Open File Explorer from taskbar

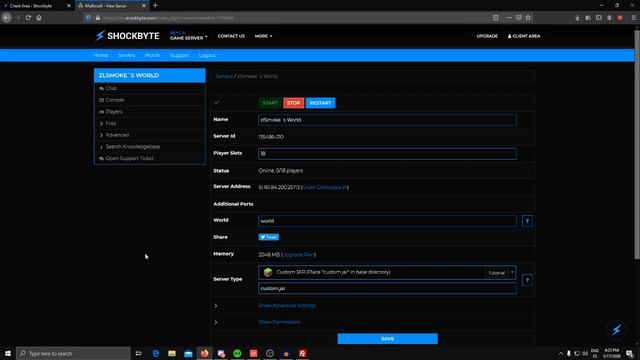tap(172, 353)
